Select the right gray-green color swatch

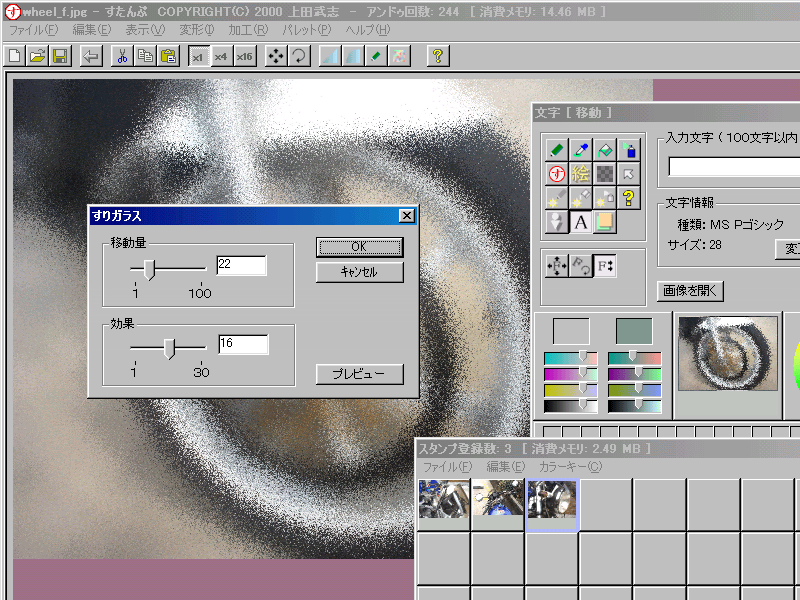[634, 331]
